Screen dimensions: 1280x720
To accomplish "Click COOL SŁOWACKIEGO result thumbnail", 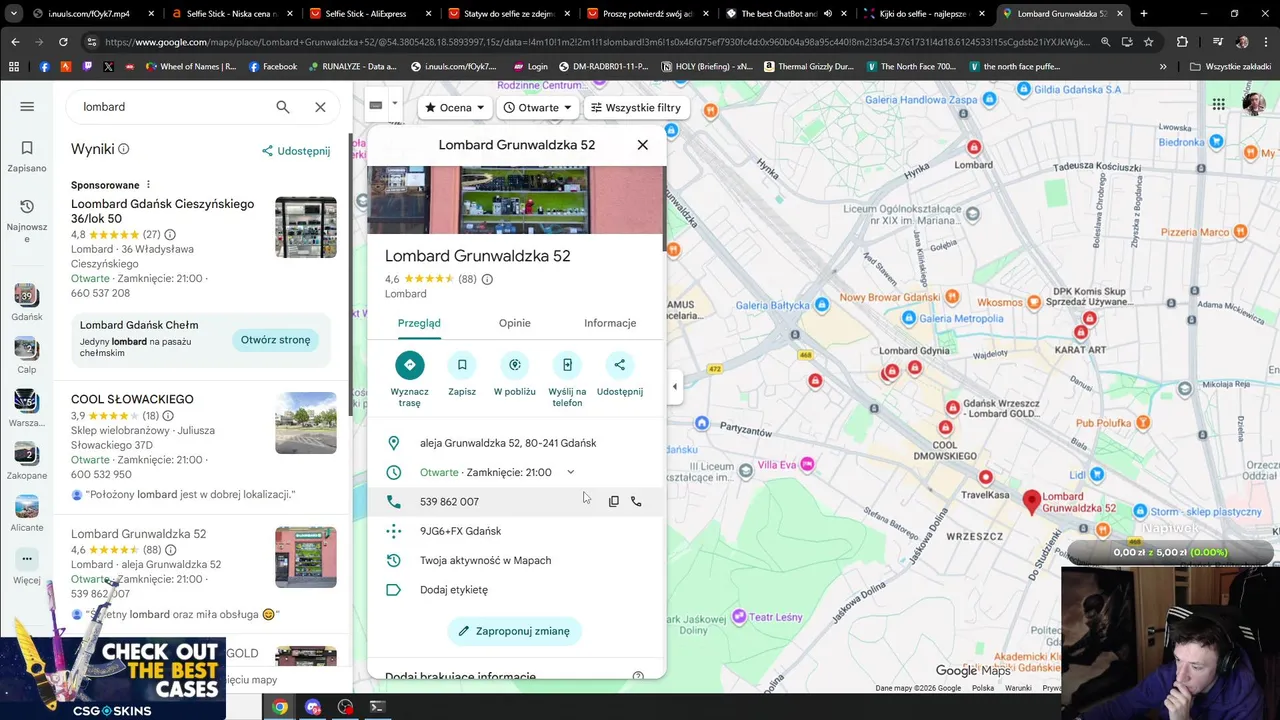I will click(x=306, y=423).
